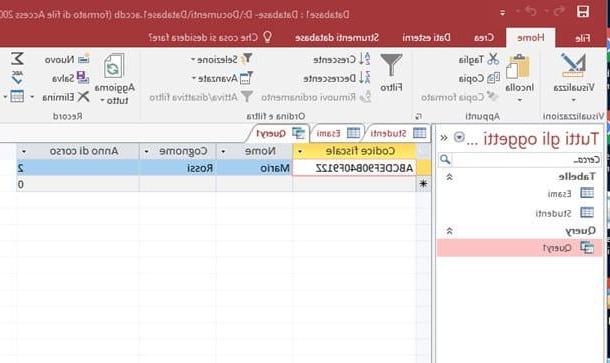
Task: Click the Rossi cell
Action: click(x=177, y=168)
